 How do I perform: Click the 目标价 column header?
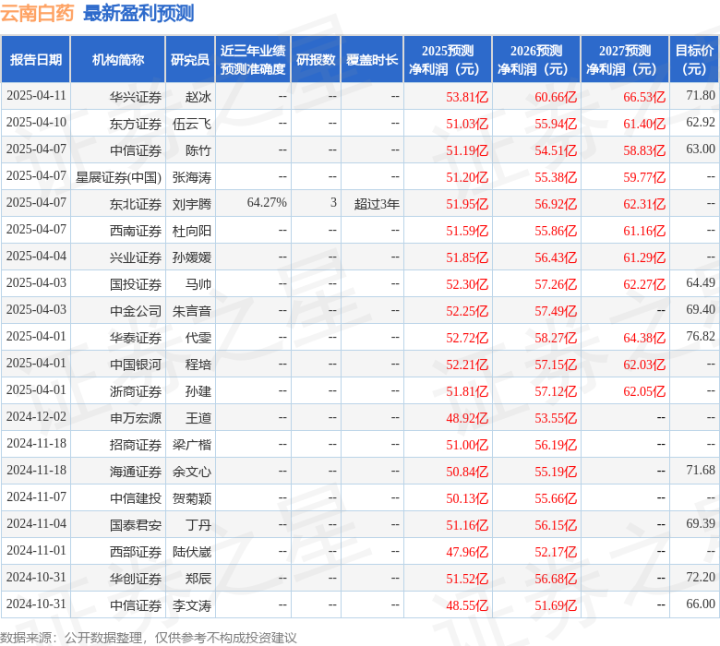click(694, 60)
